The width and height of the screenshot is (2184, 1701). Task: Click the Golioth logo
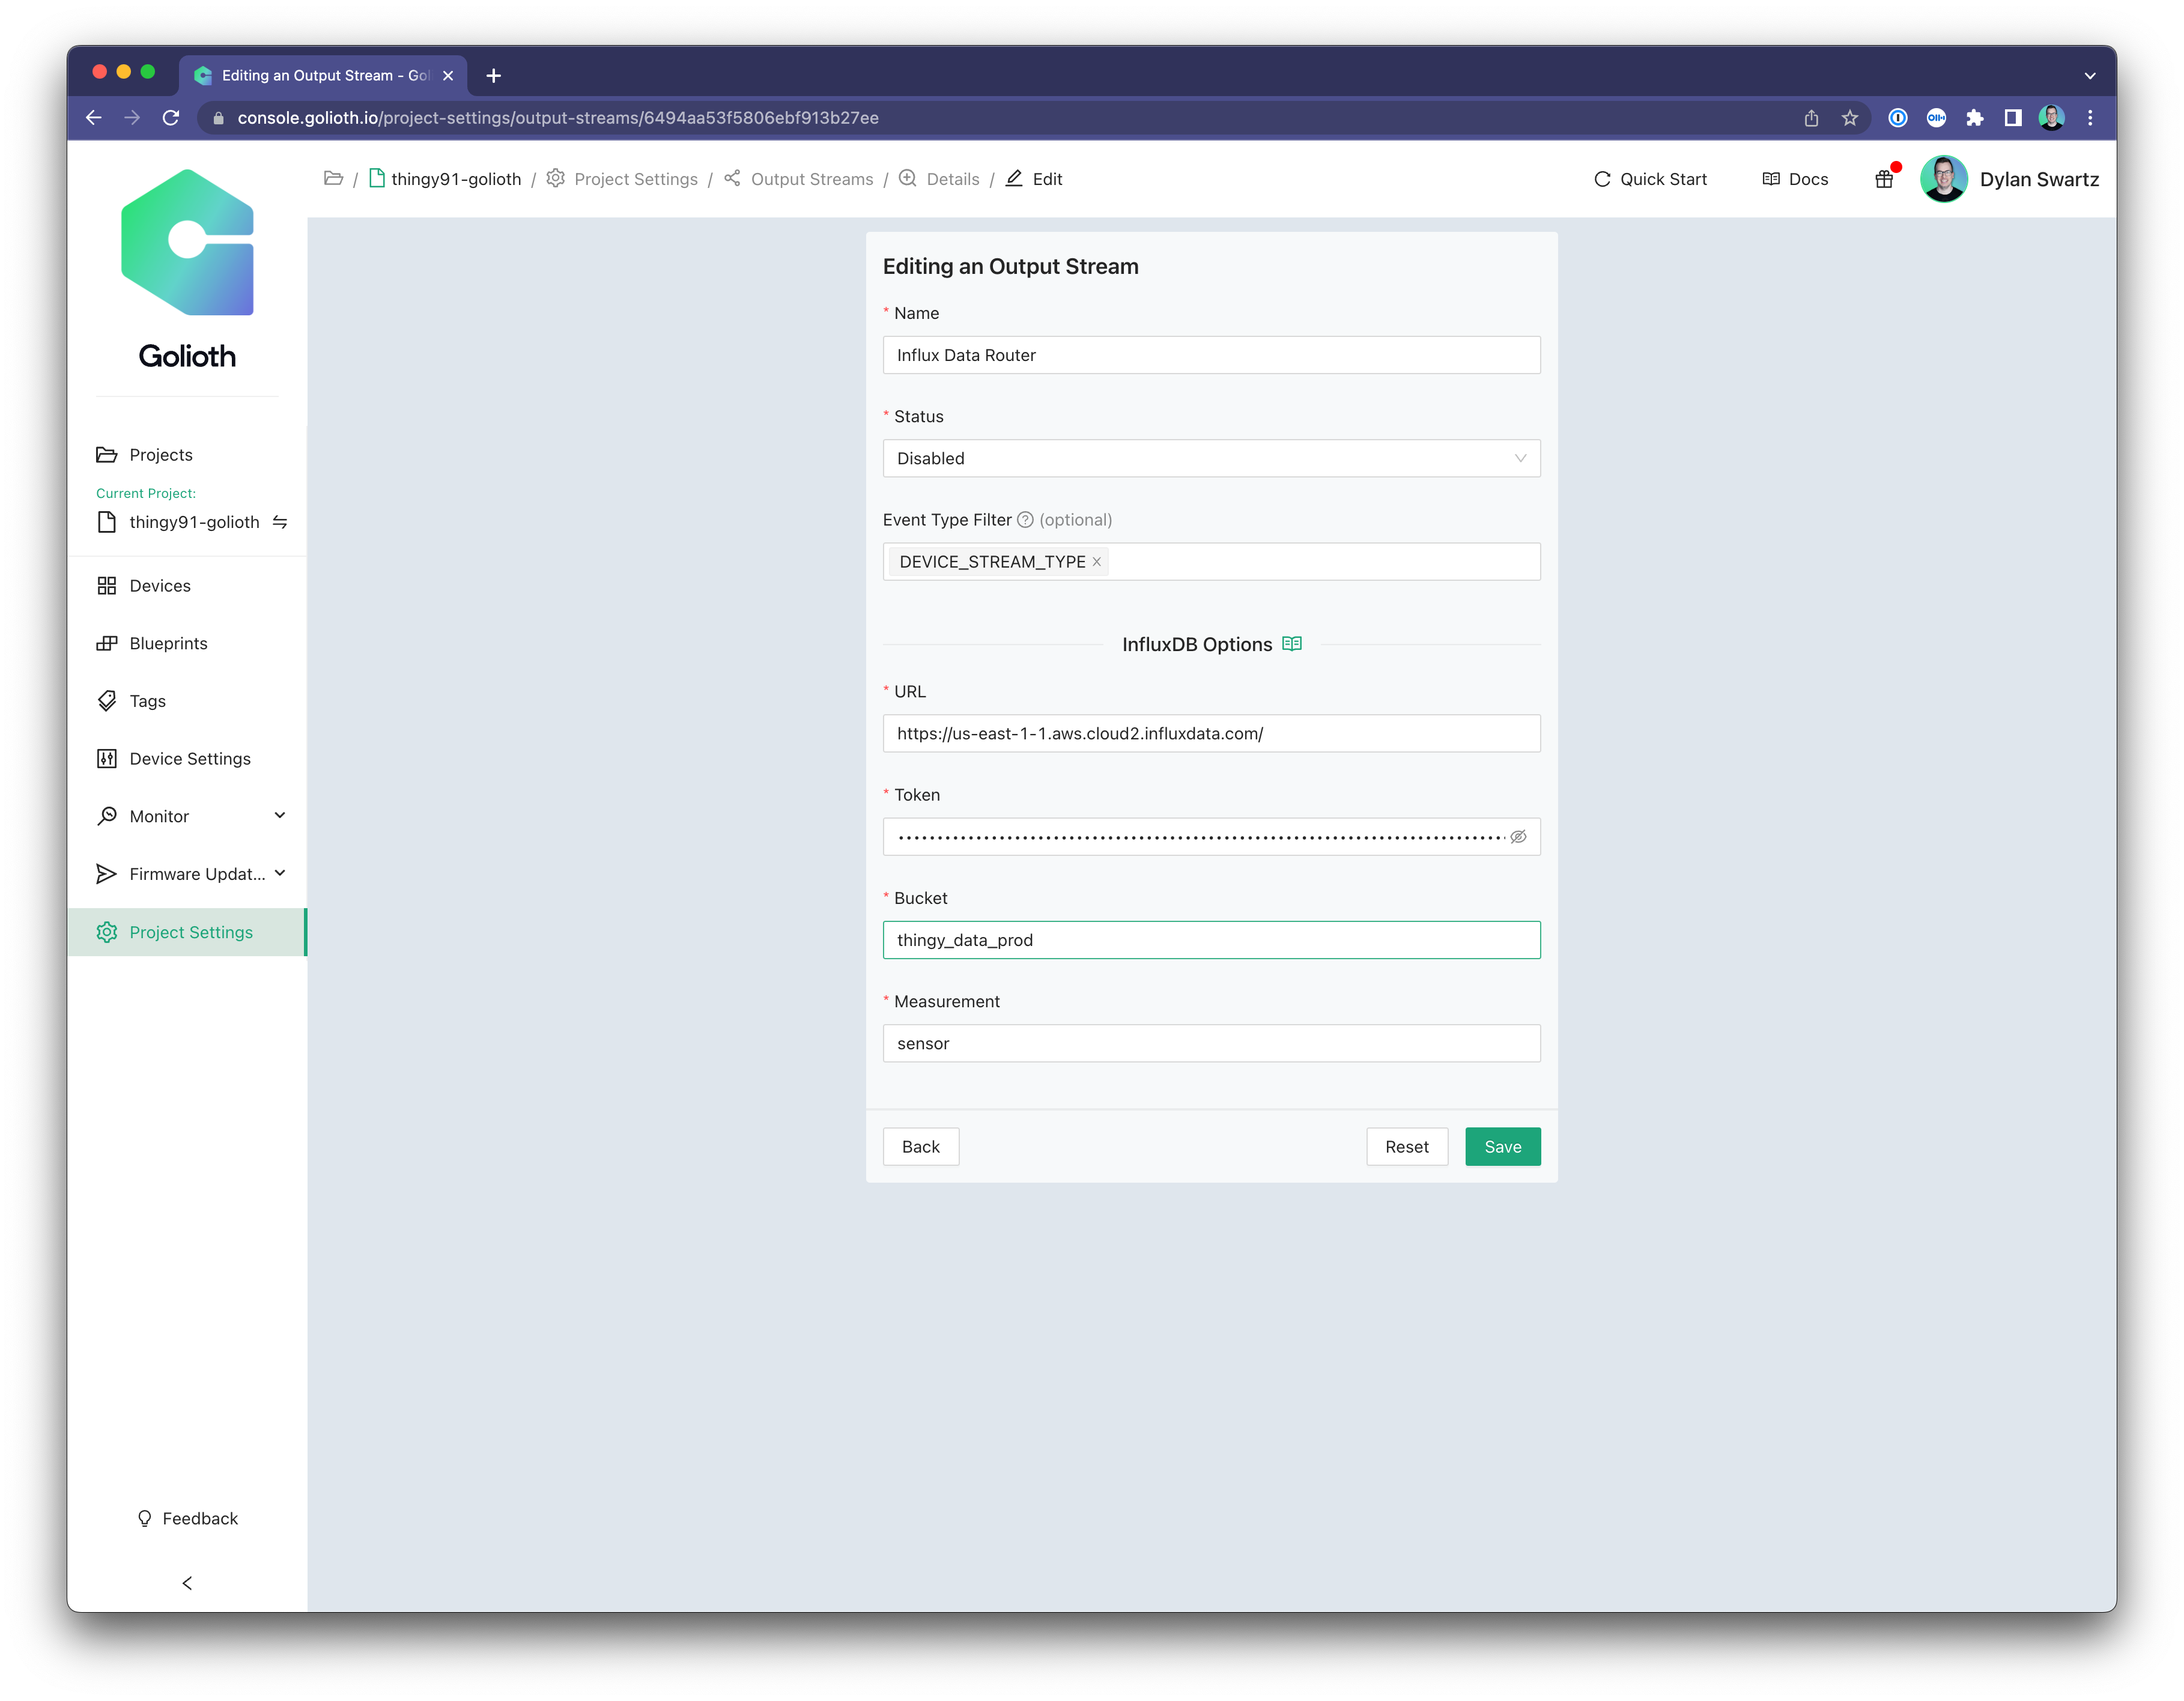[x=187, y=269]
